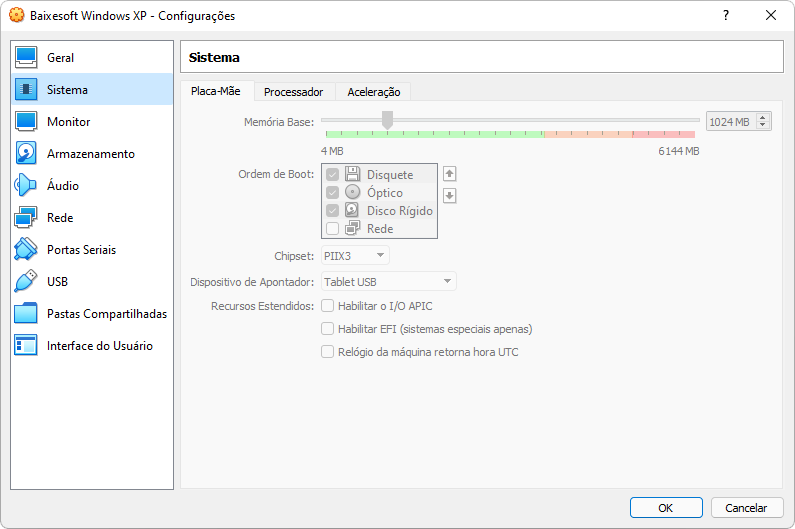Select Interface do Usuário label in sidebar
This screenshot has height=529, width=795.
[x=100, y=346]
